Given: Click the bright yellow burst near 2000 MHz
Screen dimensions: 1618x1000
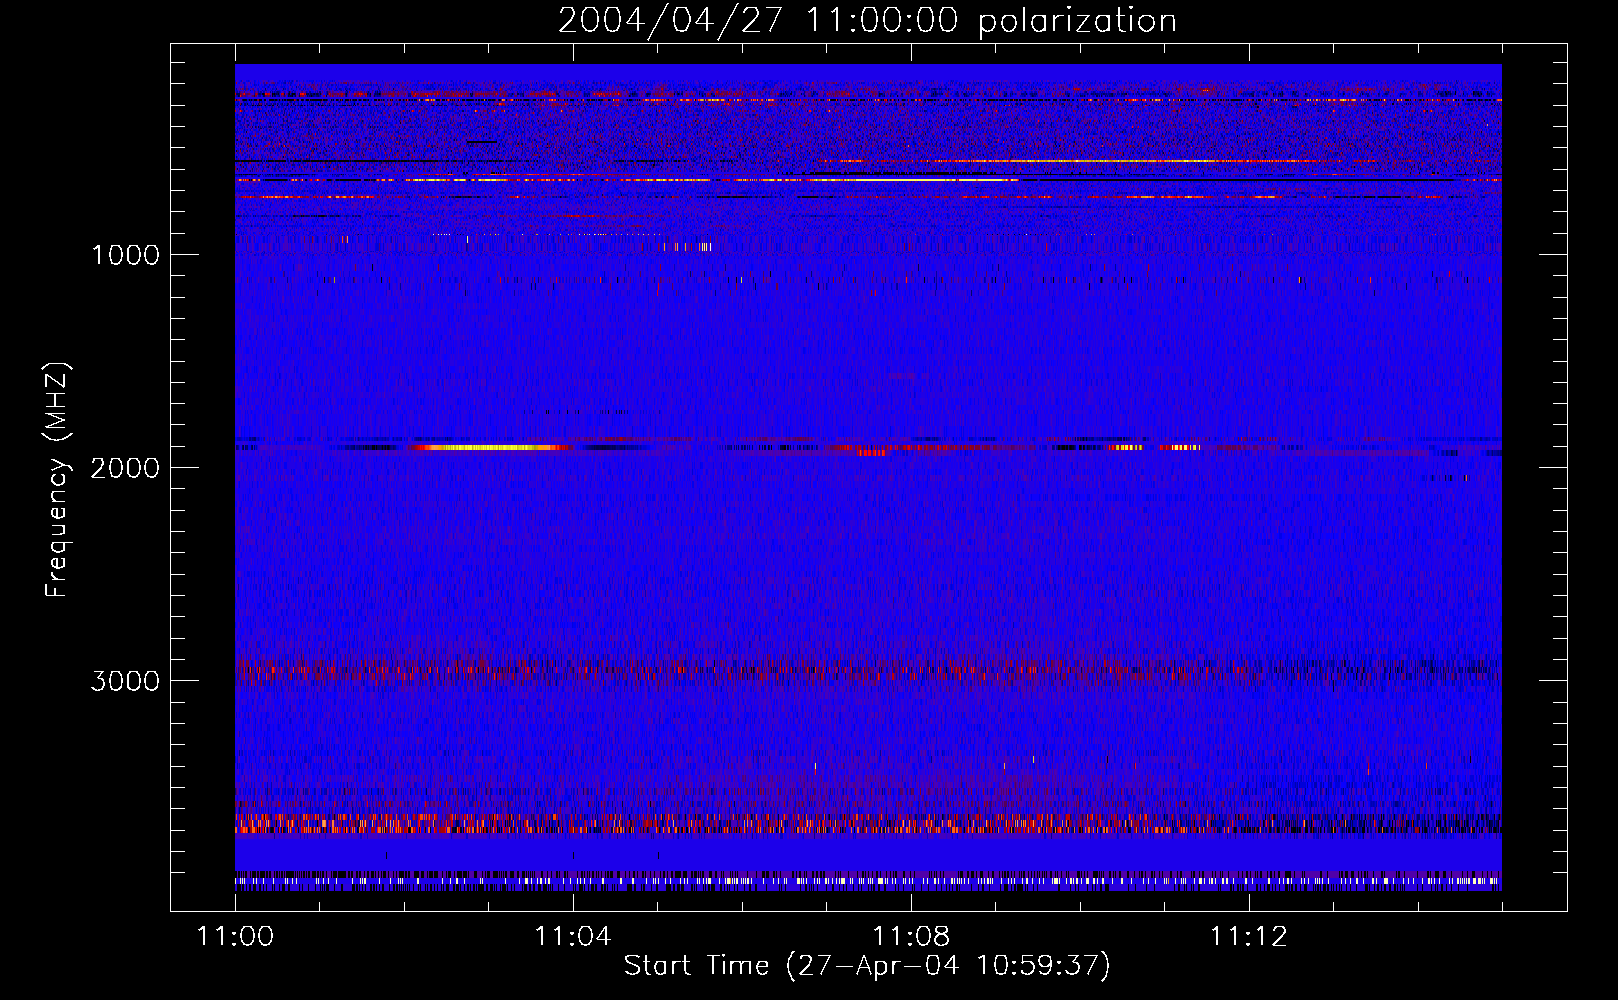Looking at the screenshot, I should click(490, 448).
